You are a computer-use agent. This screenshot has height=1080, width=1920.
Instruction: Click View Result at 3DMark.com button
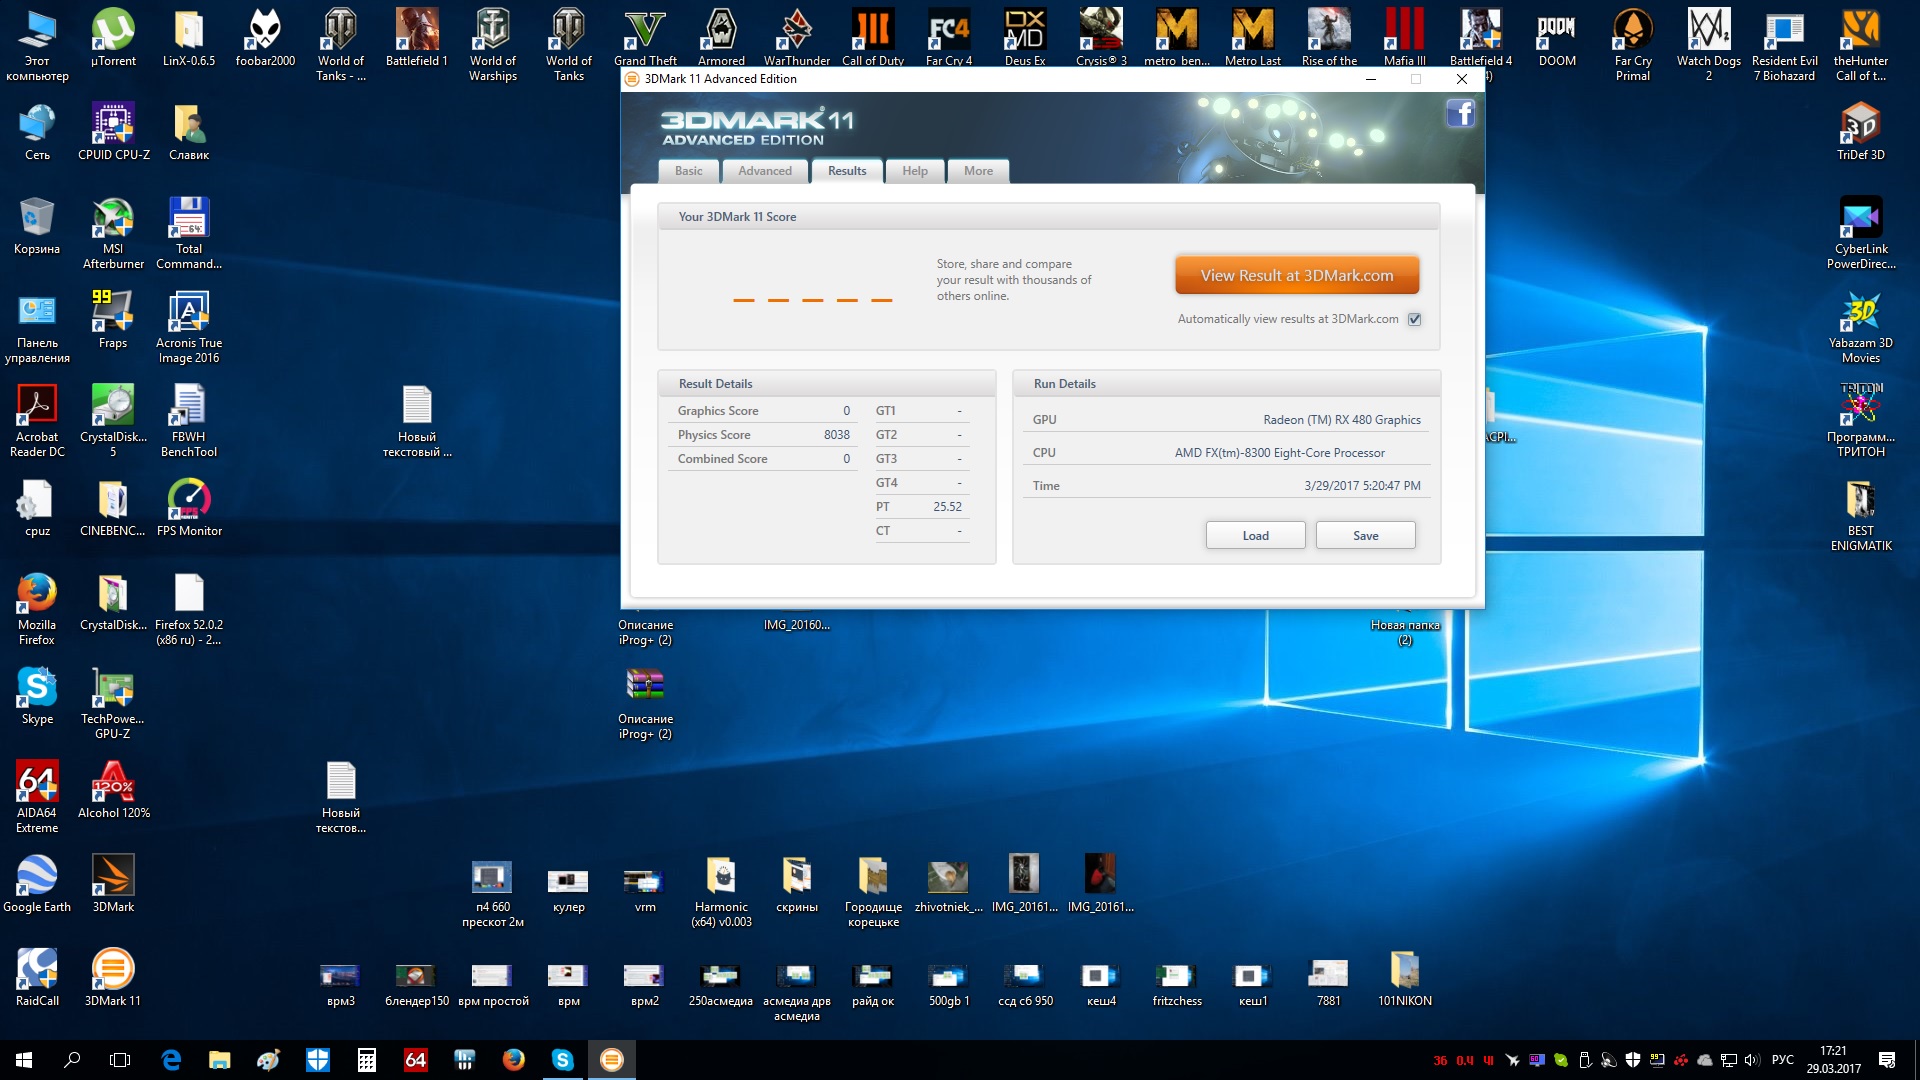1296,276
